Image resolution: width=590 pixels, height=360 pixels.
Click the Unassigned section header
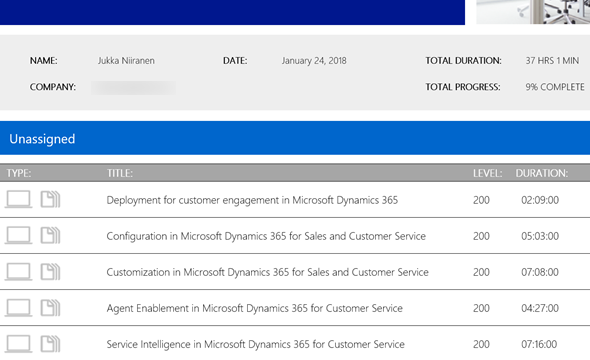(295, 138)
